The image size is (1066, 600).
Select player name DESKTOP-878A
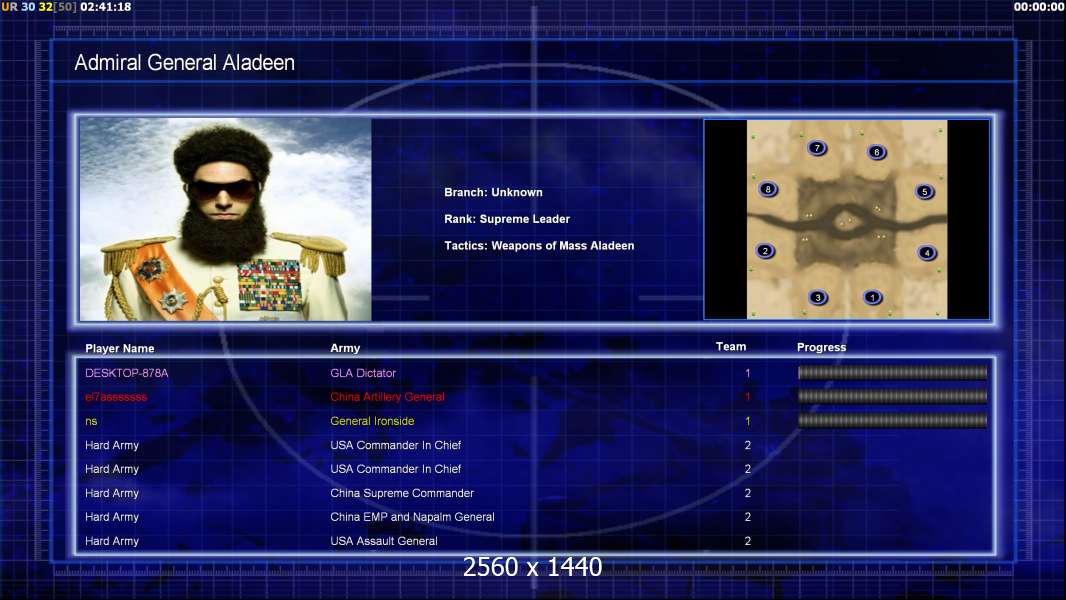pyautogui.click(x=126, y=373)
